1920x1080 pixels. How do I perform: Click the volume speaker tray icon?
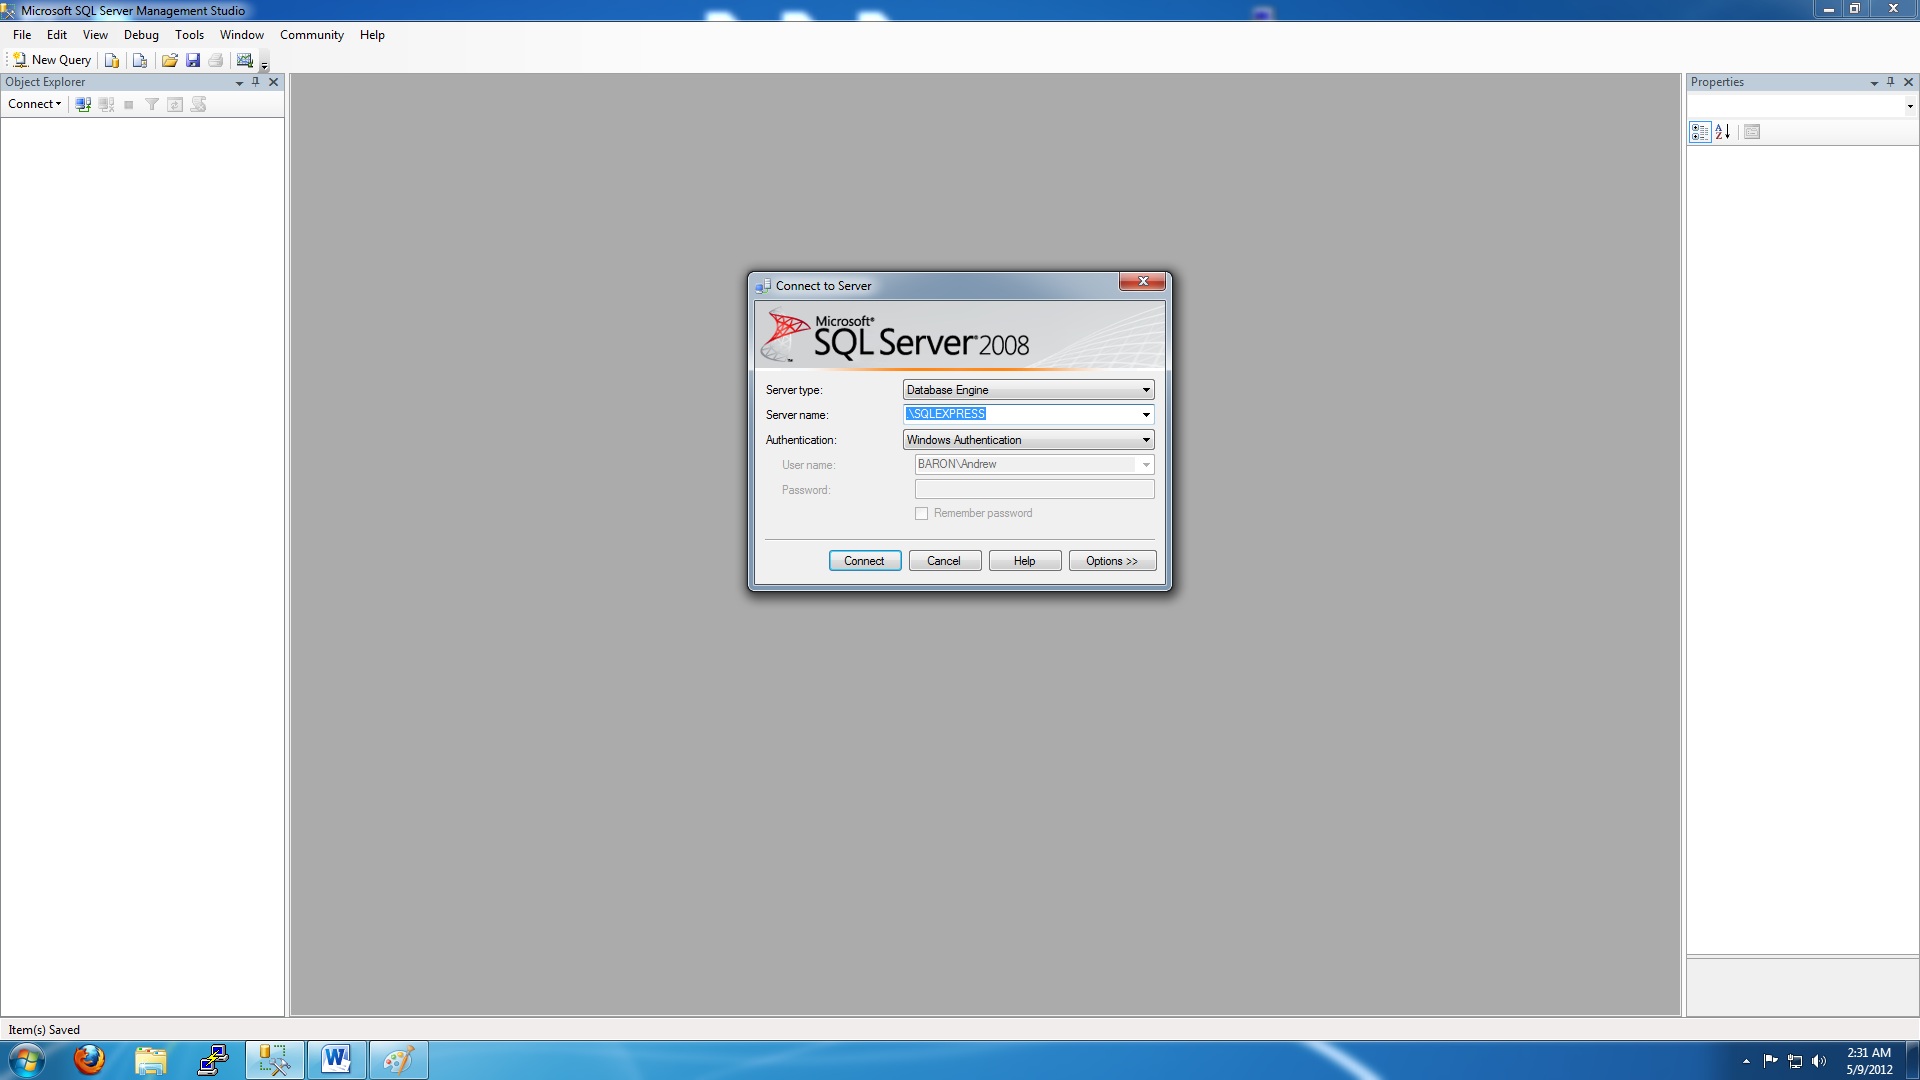1819,1061
